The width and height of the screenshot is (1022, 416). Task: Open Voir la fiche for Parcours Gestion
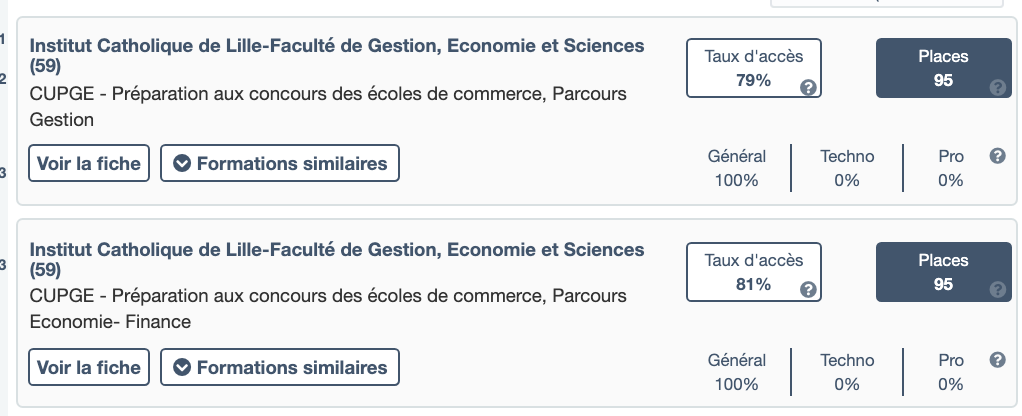click(90, 164)
